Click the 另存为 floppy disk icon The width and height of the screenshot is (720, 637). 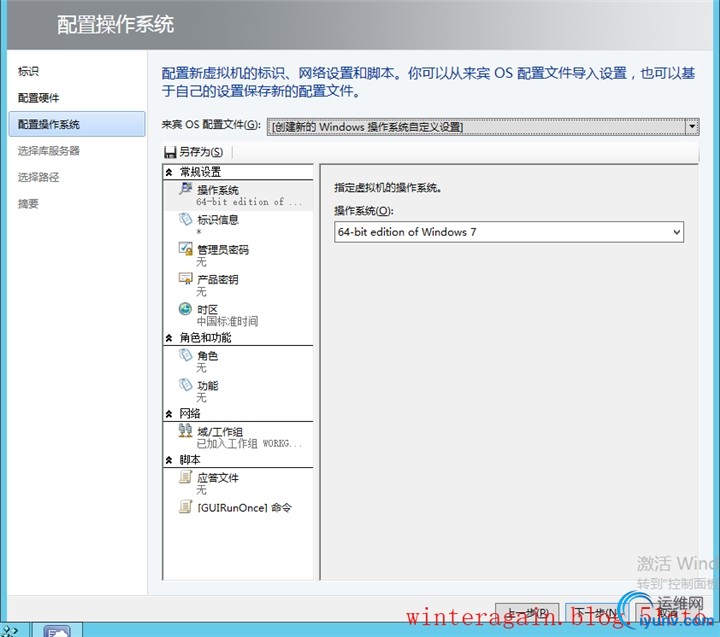point(170,152)
